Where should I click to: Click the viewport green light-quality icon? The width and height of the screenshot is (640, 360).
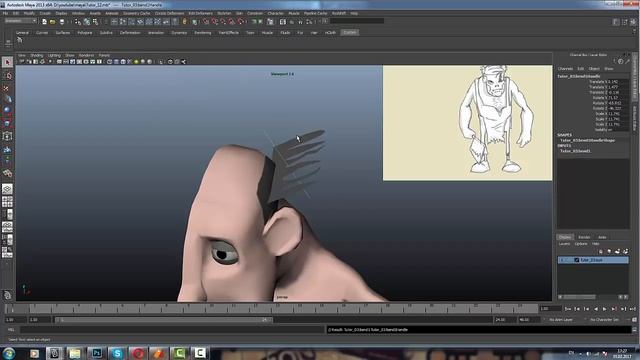coord(136,62)
